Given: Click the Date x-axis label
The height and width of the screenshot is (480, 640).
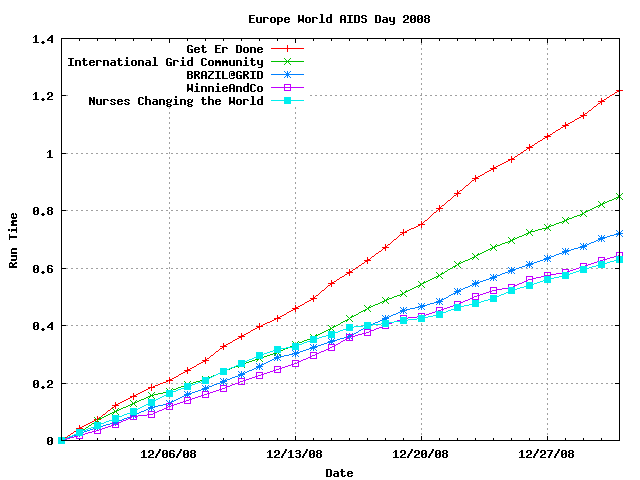Looking at the screenshot, I should (339, 472).
